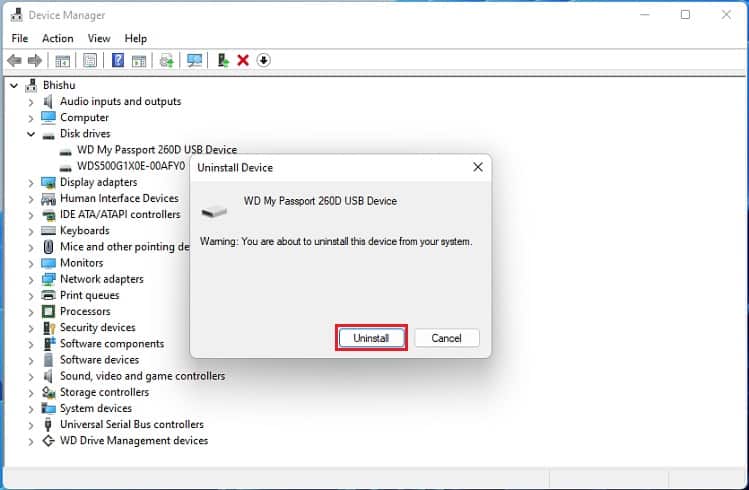749x490 pixels.
Task: Click the Disk drives category icon
Action: (x=48, y=135)
